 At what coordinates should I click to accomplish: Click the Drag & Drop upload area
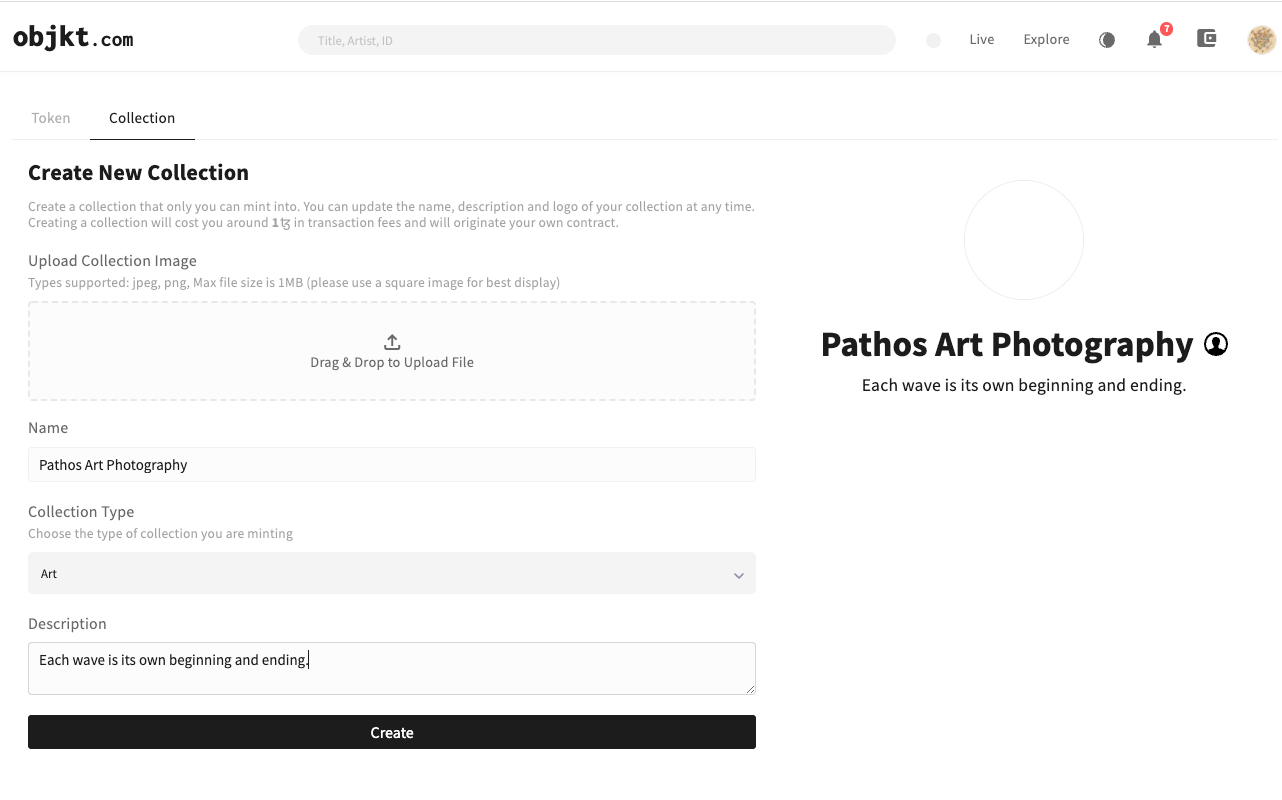392,351
